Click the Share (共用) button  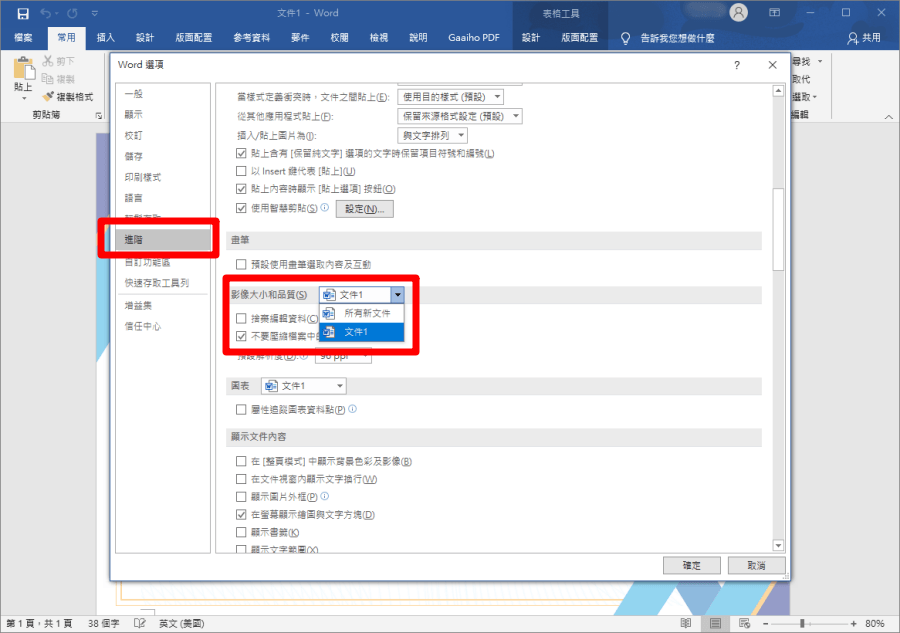point(864,38)
